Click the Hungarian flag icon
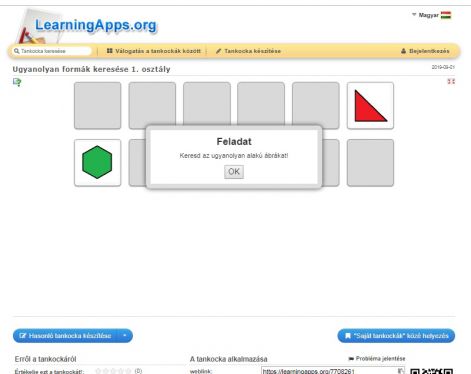This screenshot has height=374, width=471. [446, 15]
